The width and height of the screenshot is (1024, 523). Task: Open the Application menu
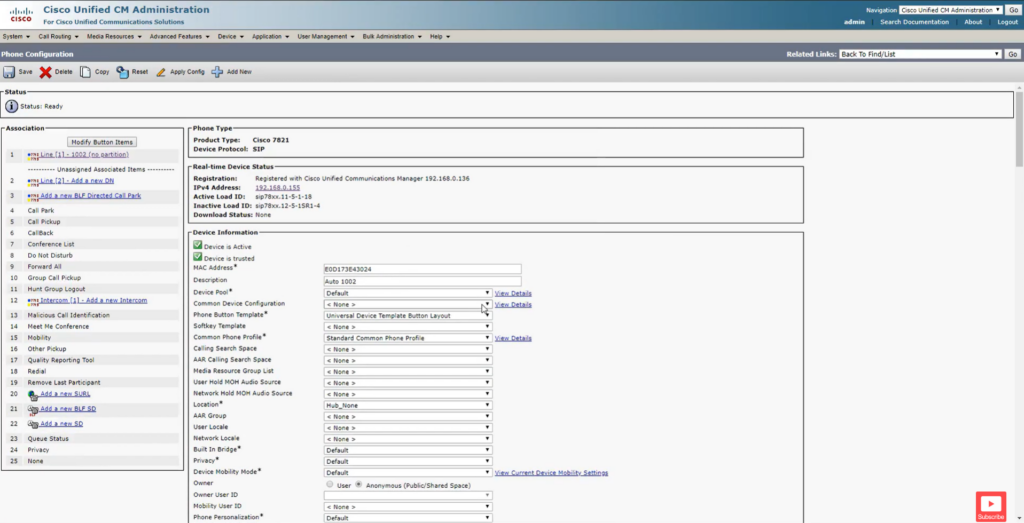point(270,37)
